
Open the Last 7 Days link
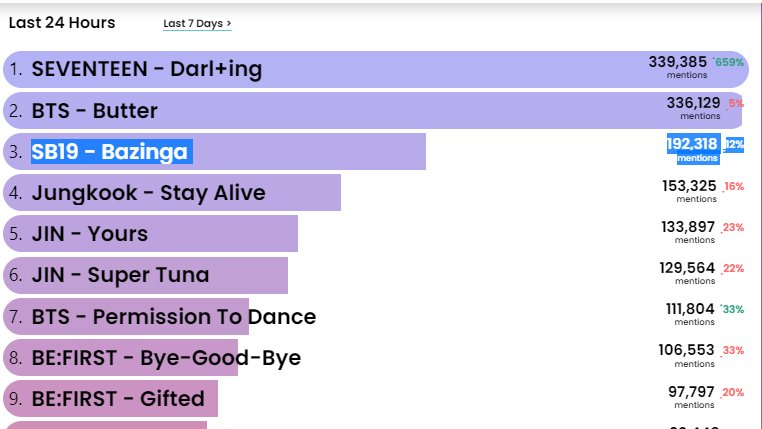[x=197, y=23]
